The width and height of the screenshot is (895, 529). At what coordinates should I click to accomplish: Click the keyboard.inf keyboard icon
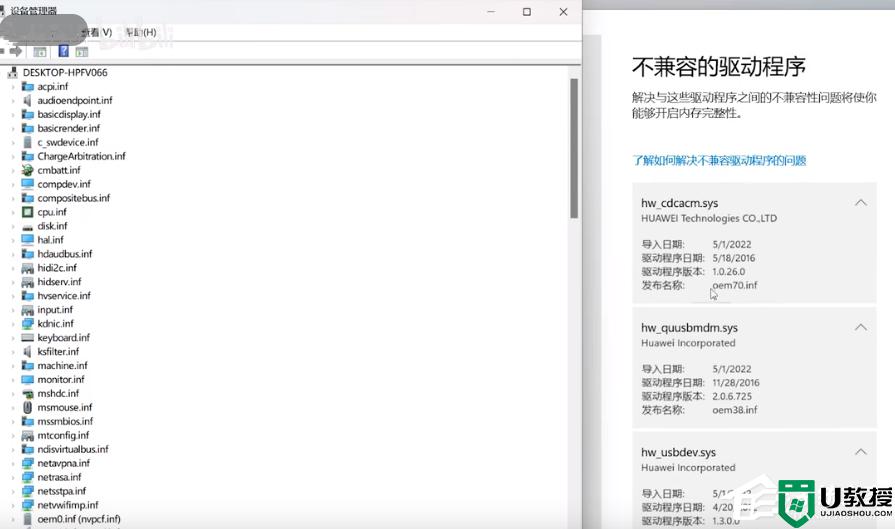tap(28, 338)
